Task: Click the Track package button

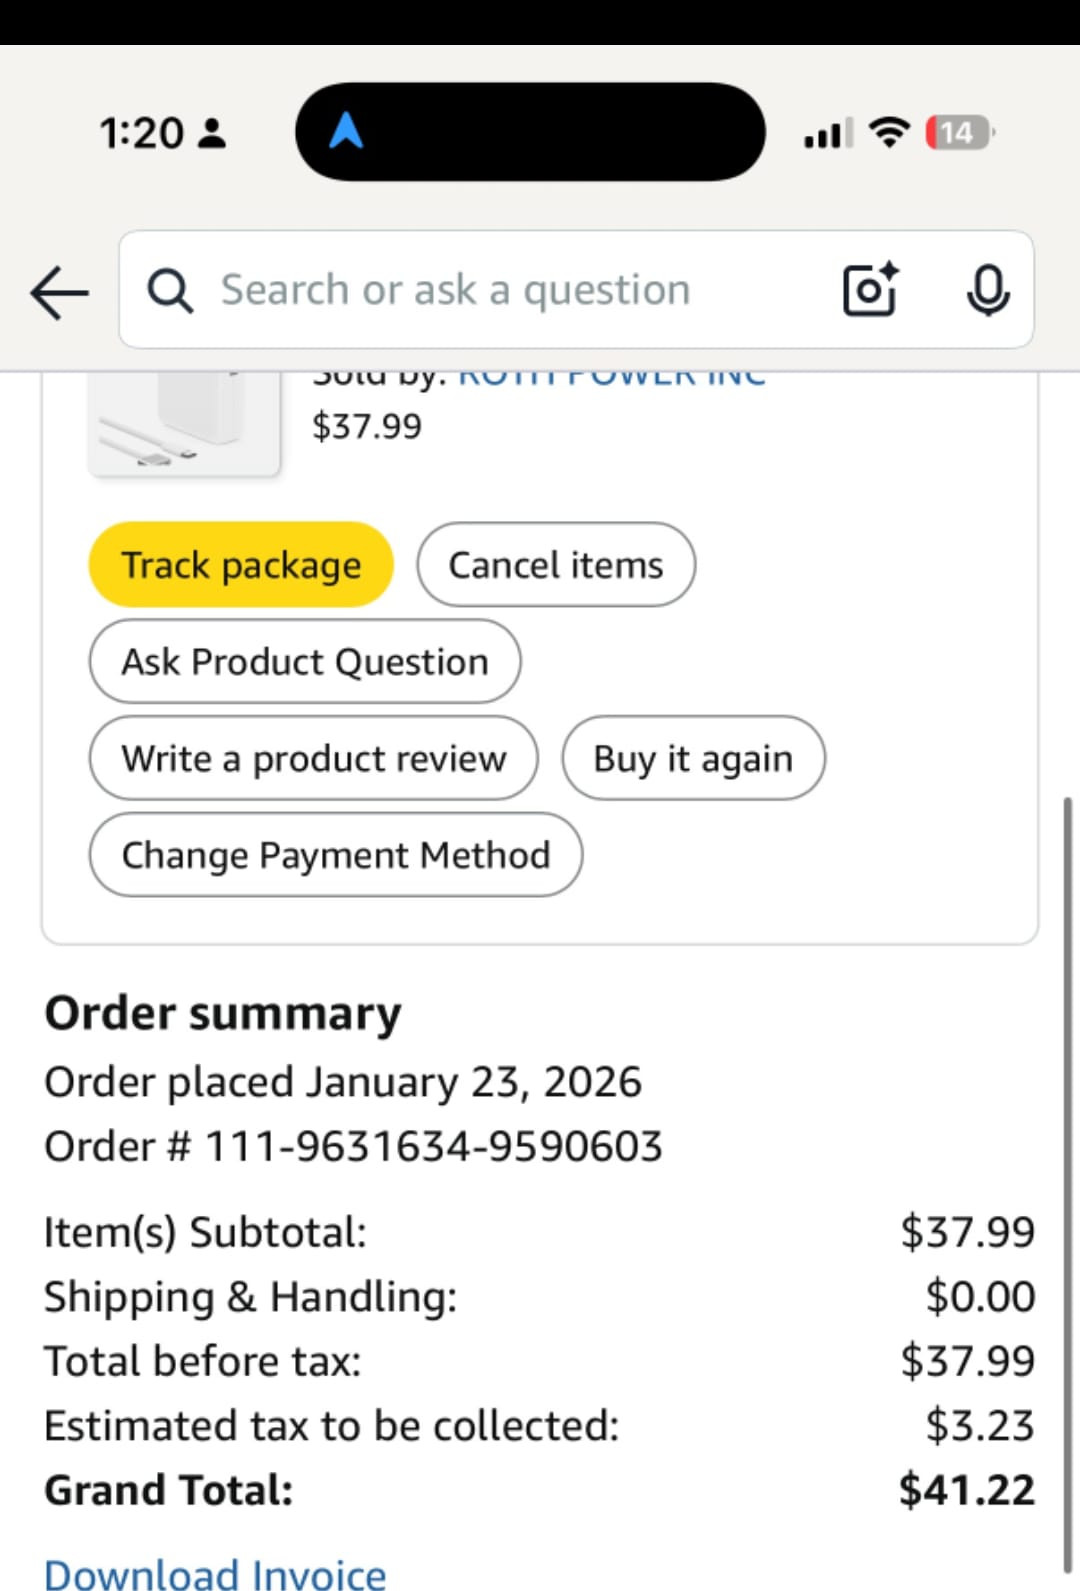Action: (241, 565)
